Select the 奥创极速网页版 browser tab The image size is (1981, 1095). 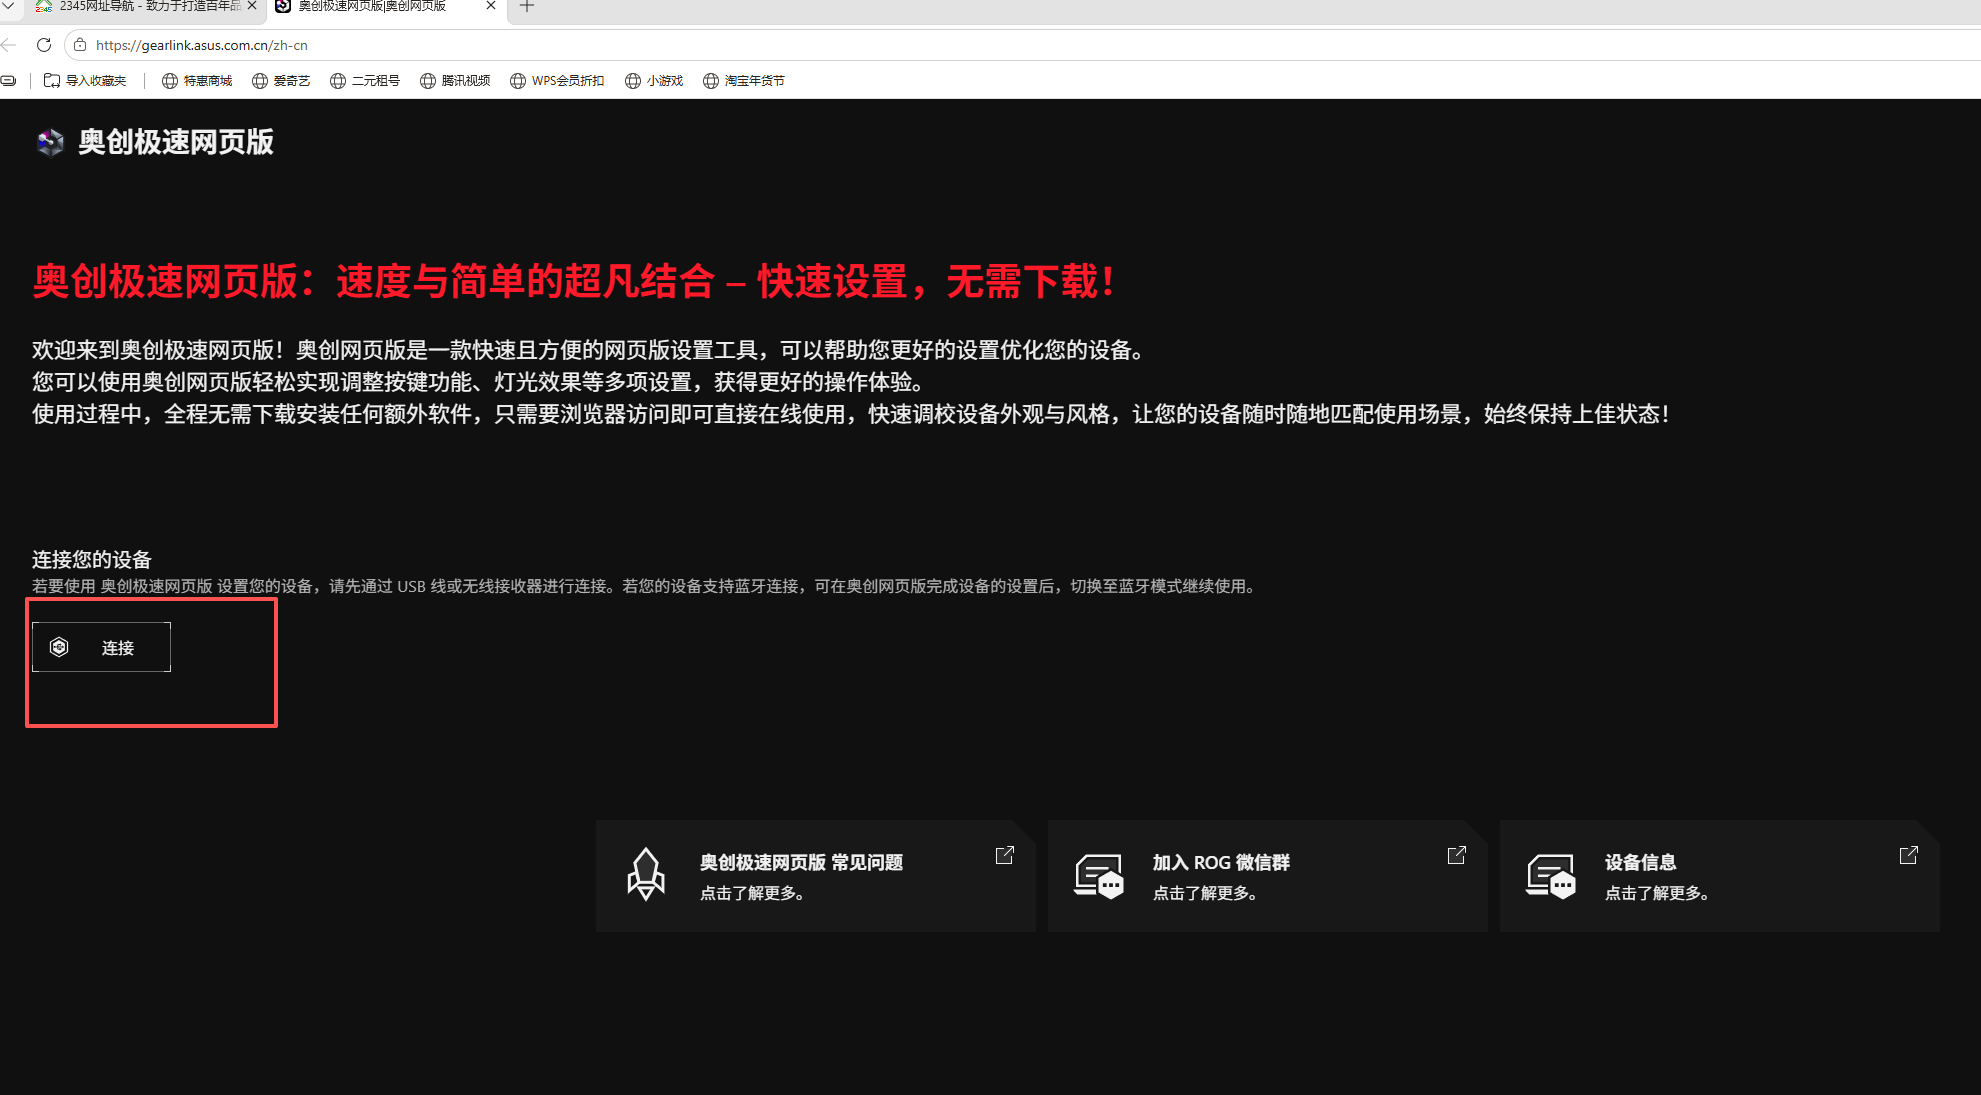point(385,7)
